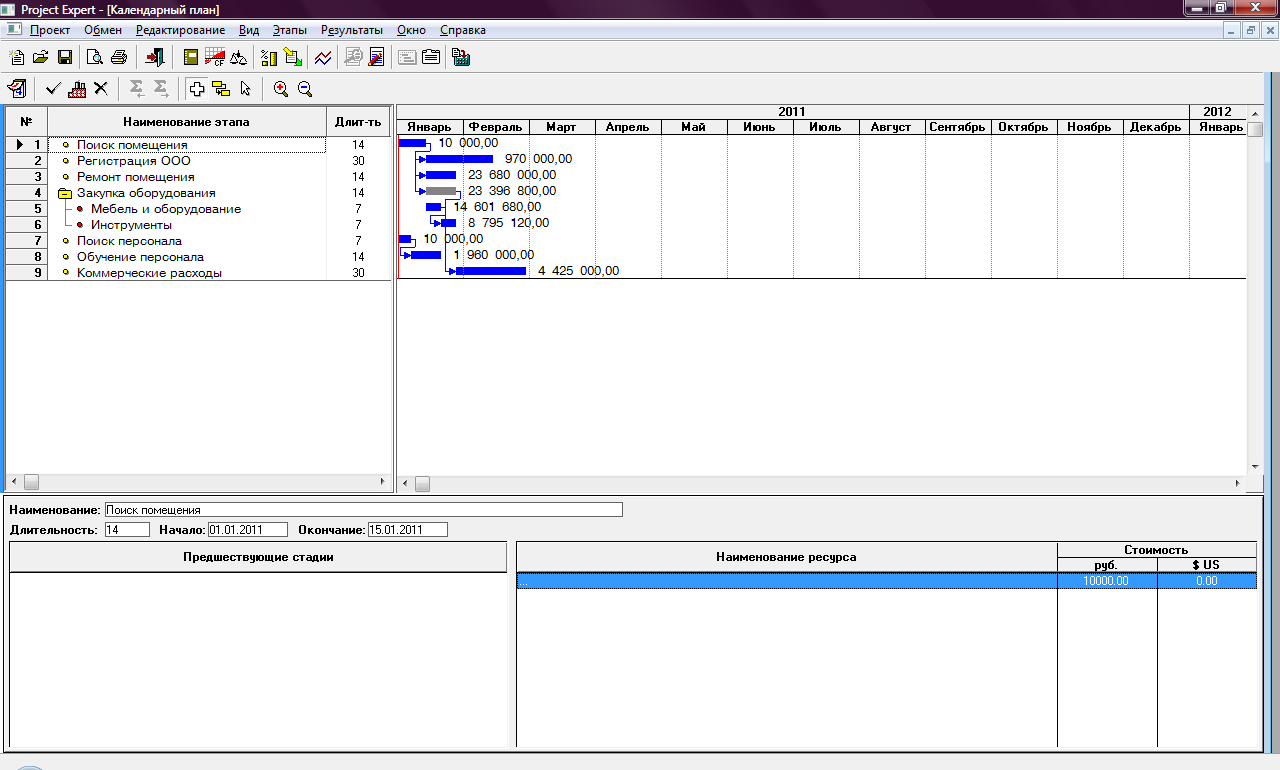1280x770 pixels.
Task: Click the New project icon
Action: tap(16, 57)
